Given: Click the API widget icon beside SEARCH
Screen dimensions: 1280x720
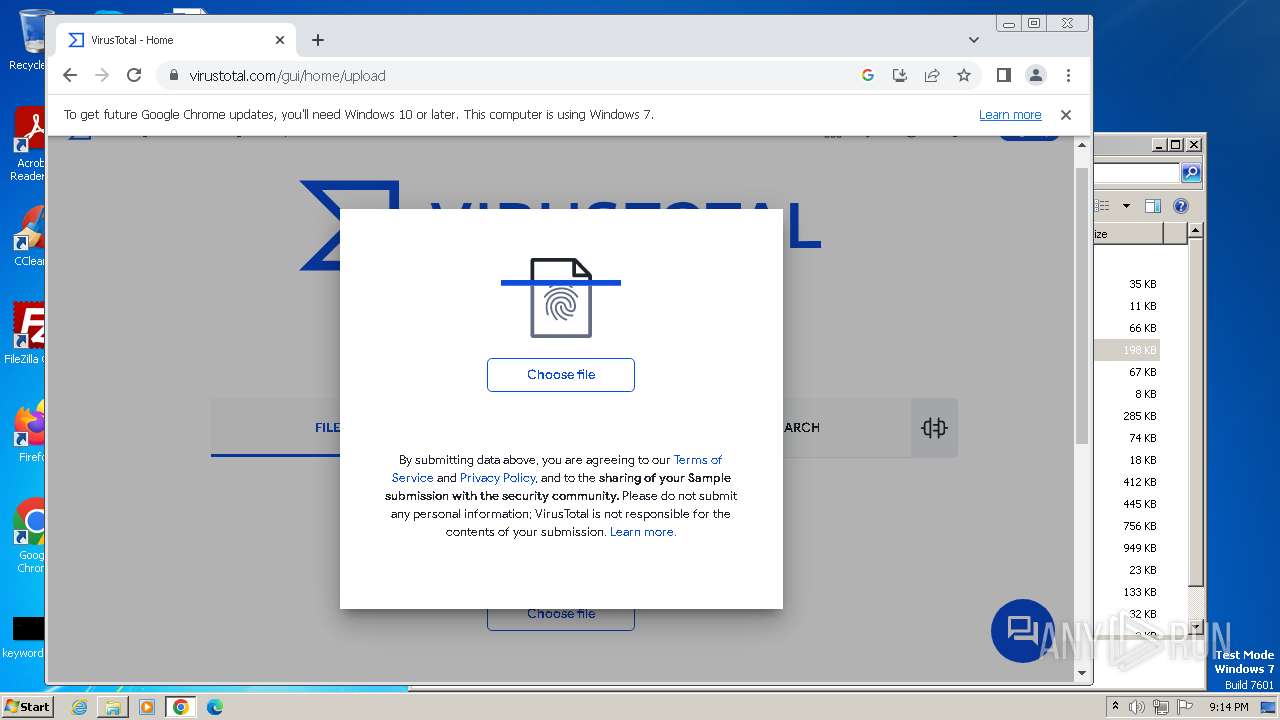Looking at the screenshot, I should click(934, 428).
